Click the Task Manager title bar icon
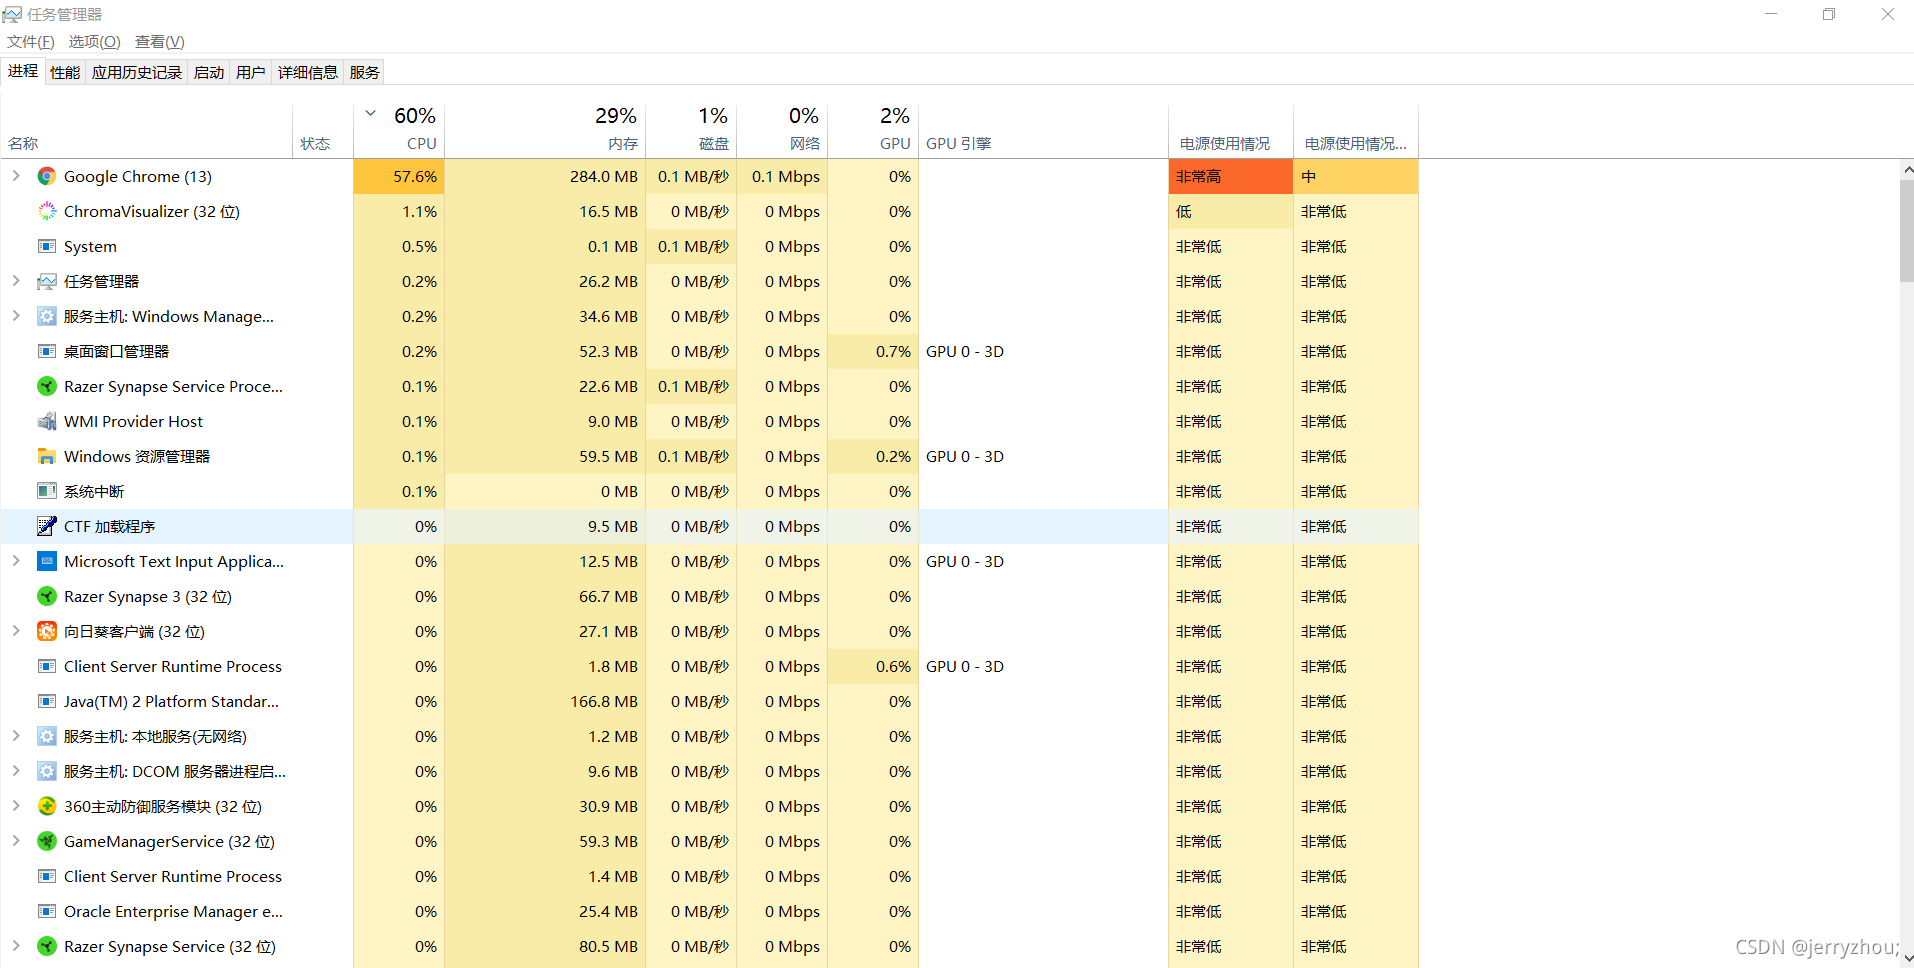Screen dimensions: 1914x968 click(x=12, y=14)
